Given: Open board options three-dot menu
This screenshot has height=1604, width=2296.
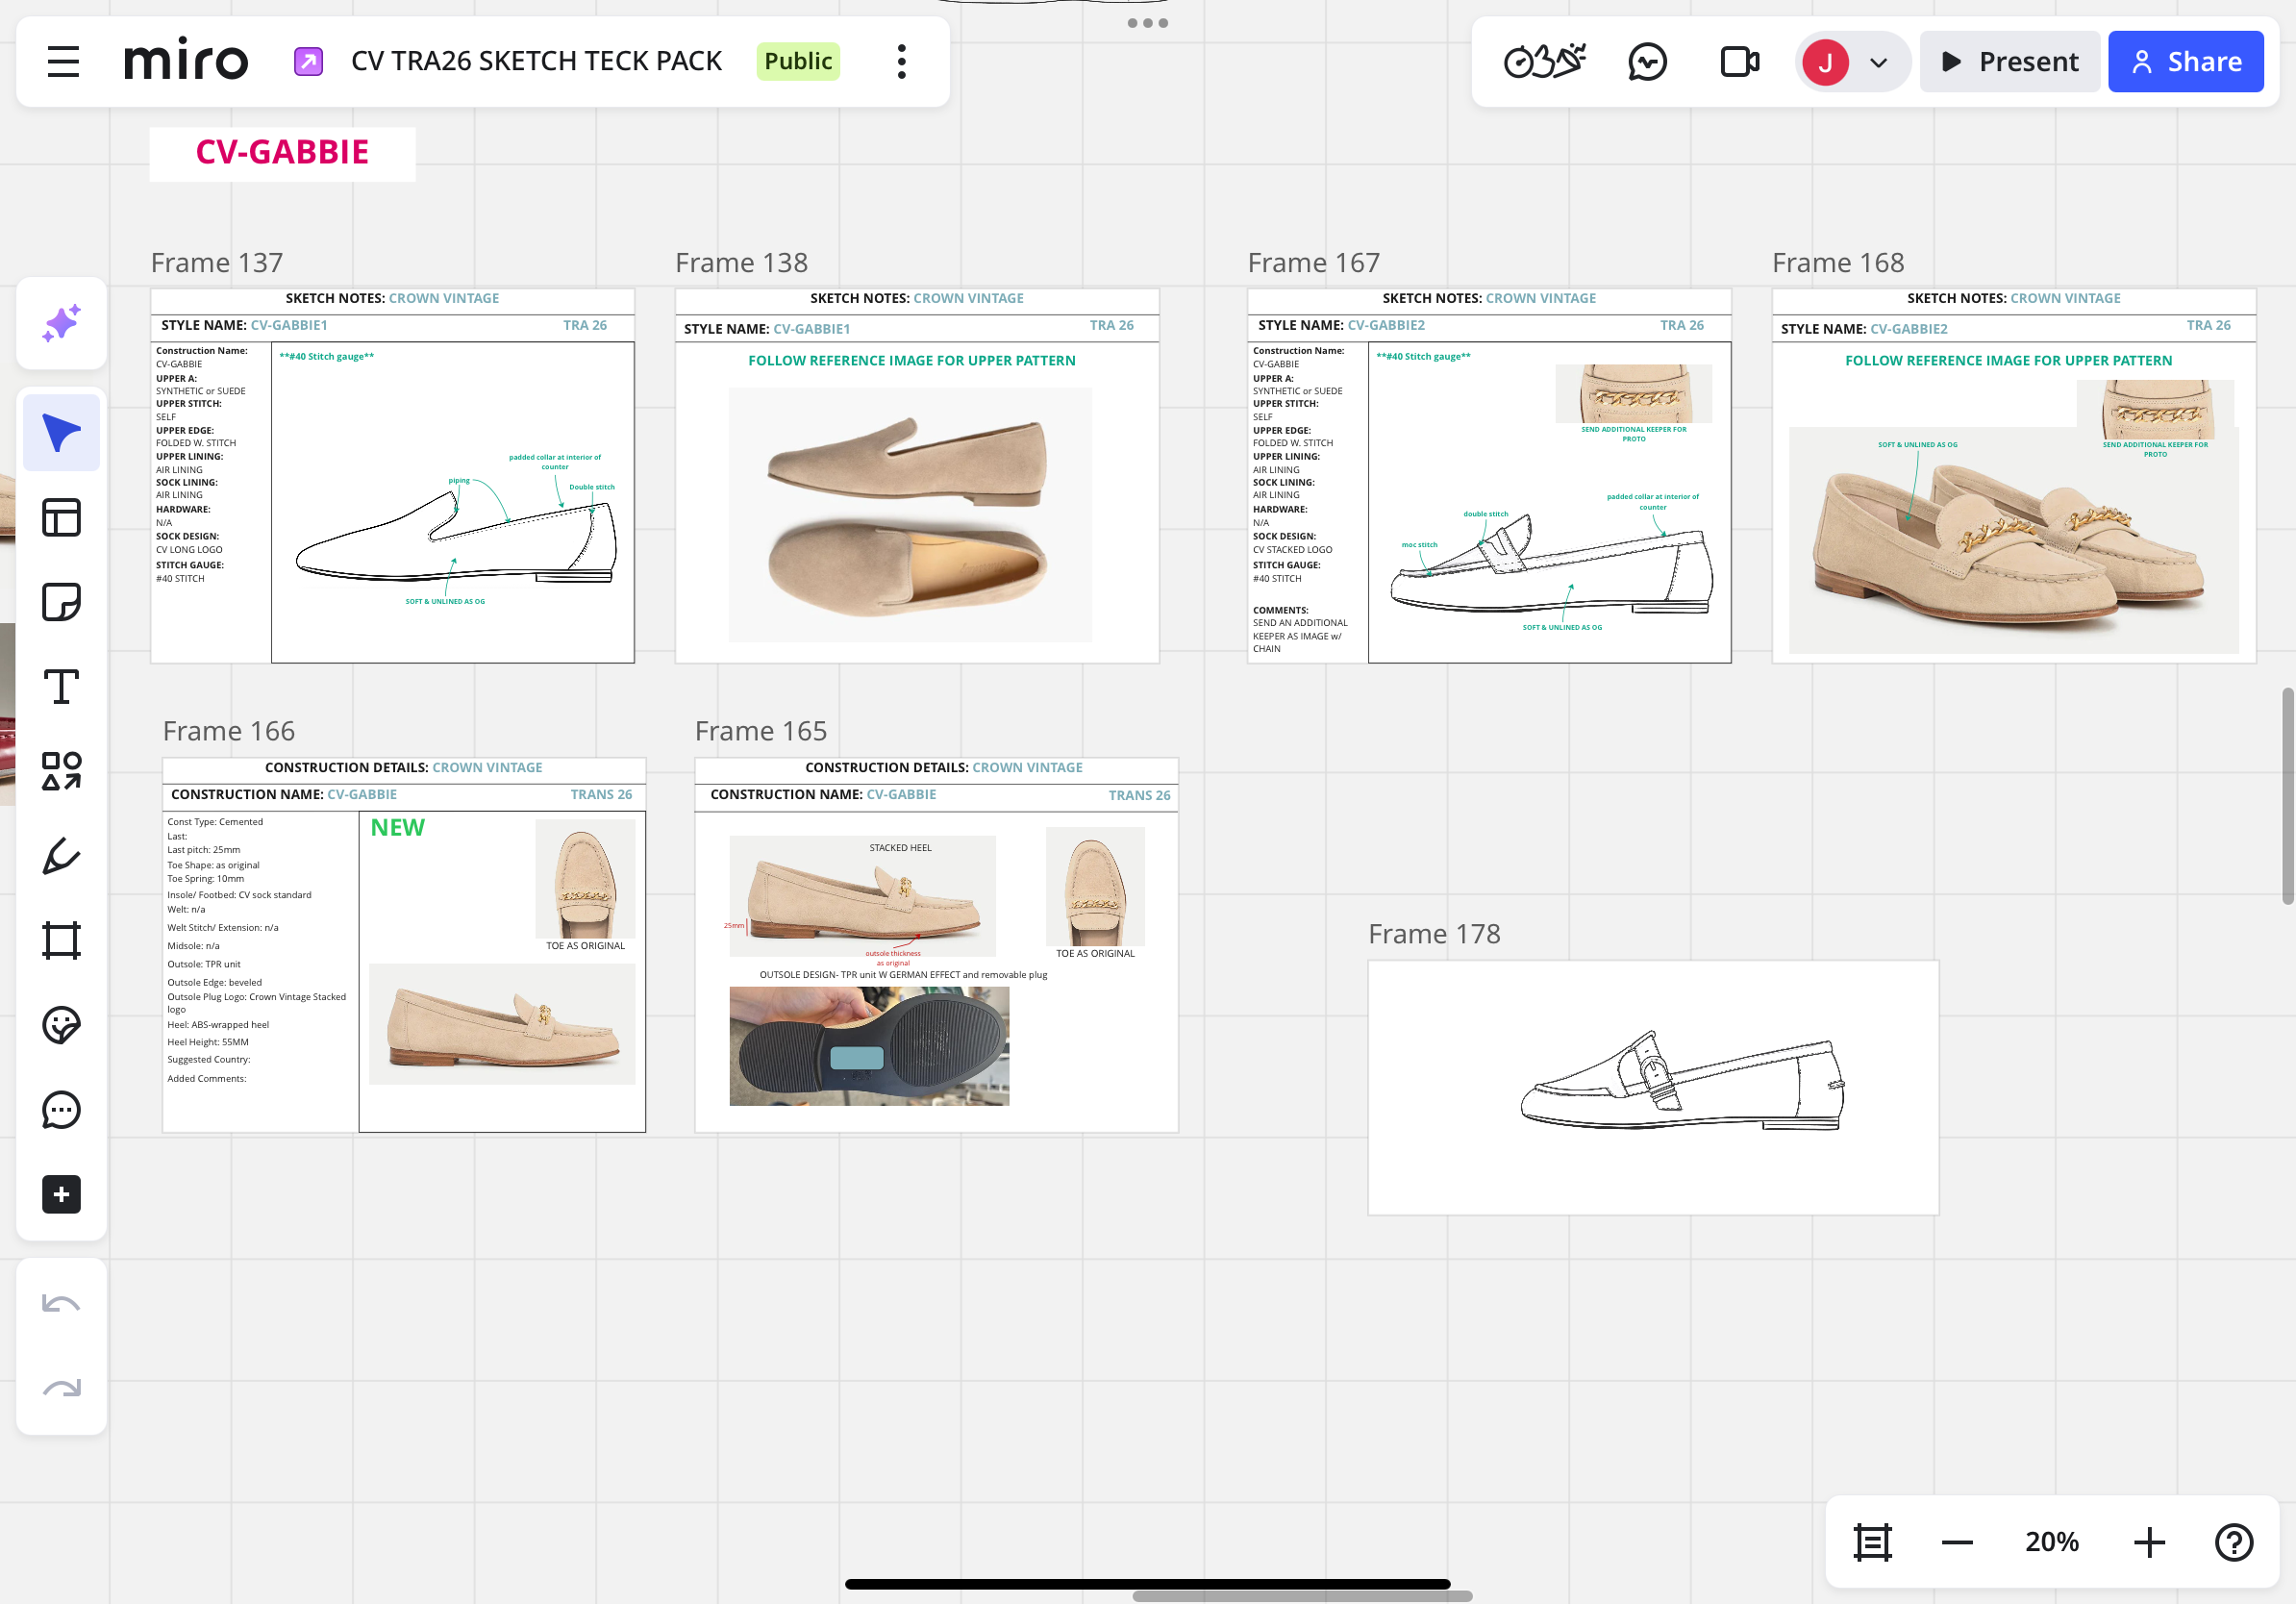Looking at the screenshot, I should (x=901, y=62).
